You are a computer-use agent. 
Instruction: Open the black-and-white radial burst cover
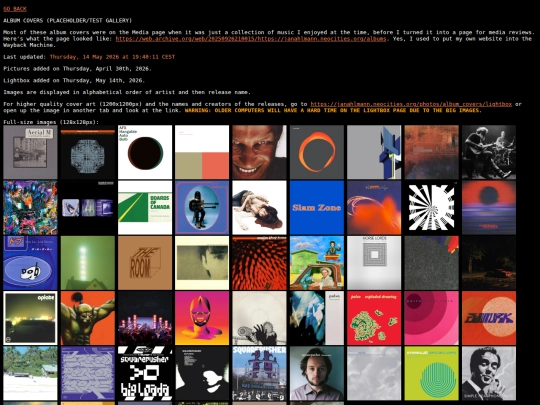432,208
